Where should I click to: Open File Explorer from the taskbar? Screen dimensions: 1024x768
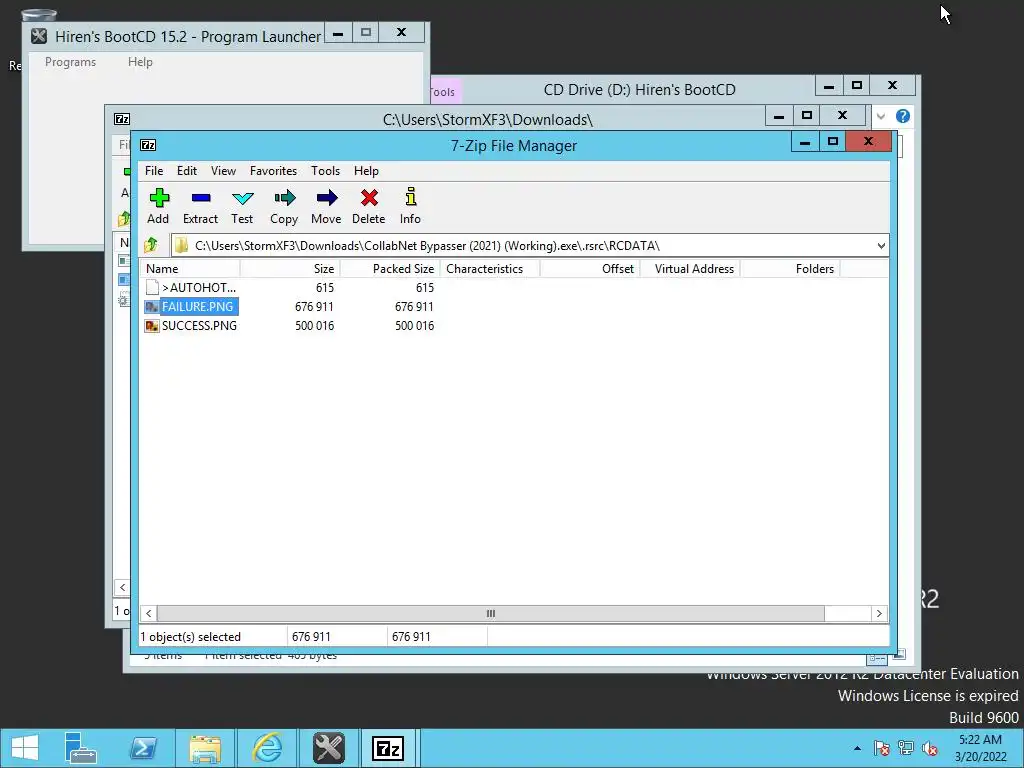tap(205, 748)
